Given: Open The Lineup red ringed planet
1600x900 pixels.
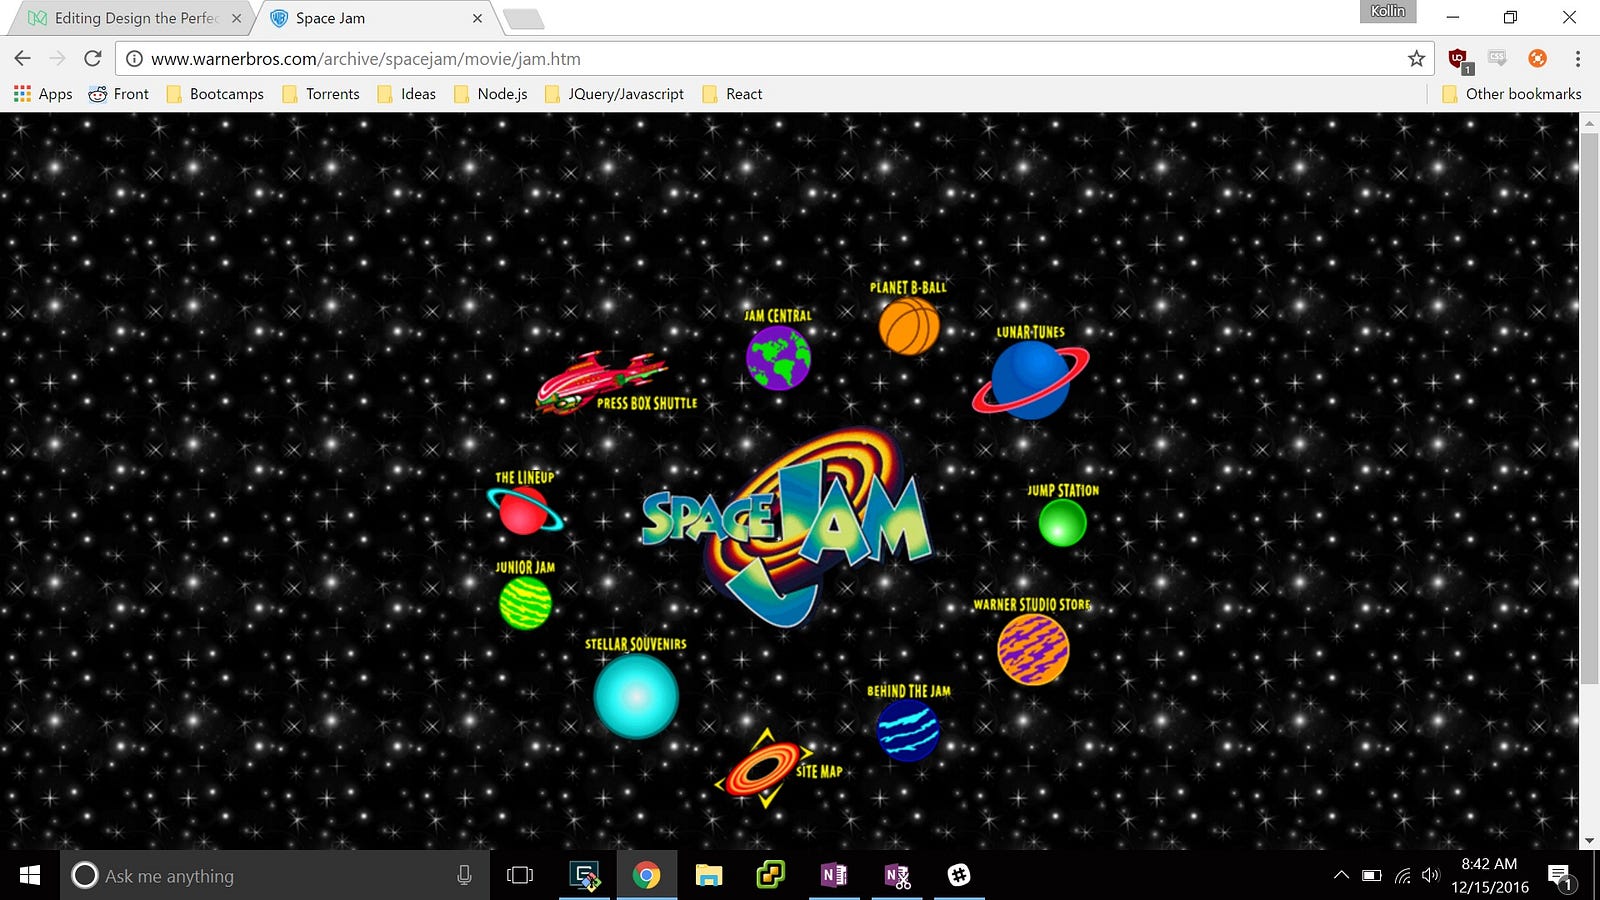Looking at the screenshot, I should [525, 510].
